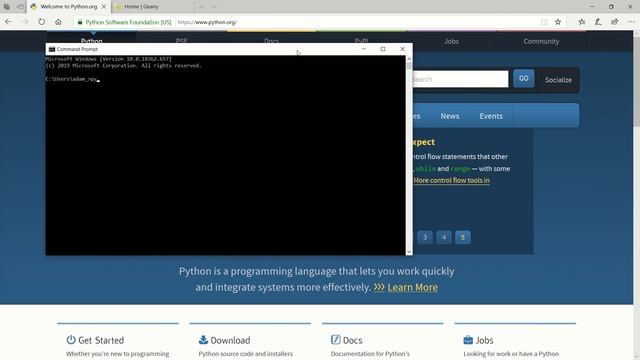Click the Jobs briefcase icon
640x360 pixels.
point(468,340)
